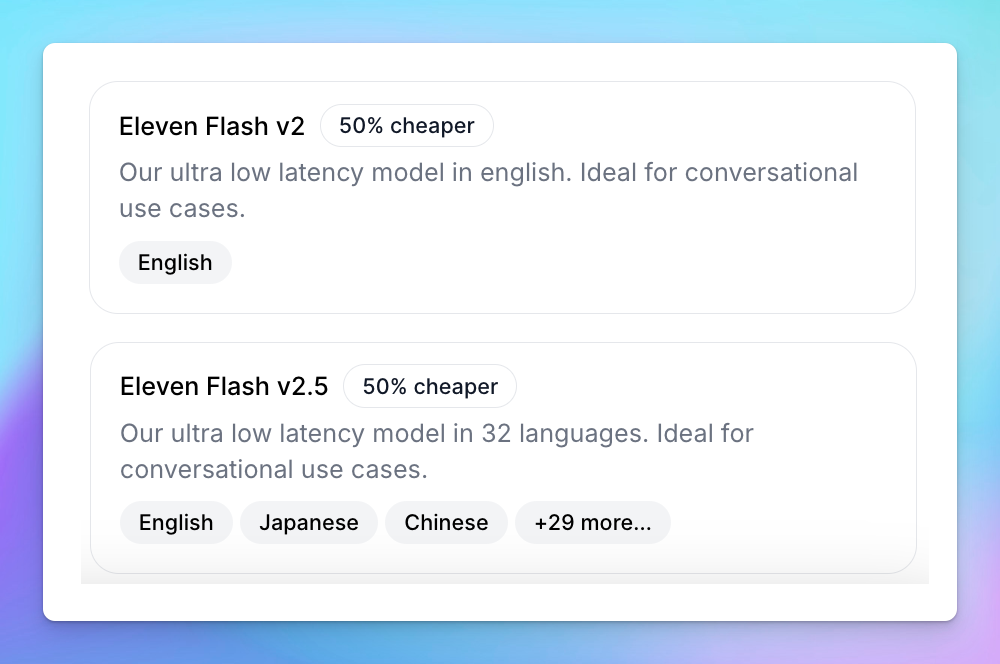Select the Chinese language tag
Viewport: 1000px width, 664px height.
(x=446, y=523)
